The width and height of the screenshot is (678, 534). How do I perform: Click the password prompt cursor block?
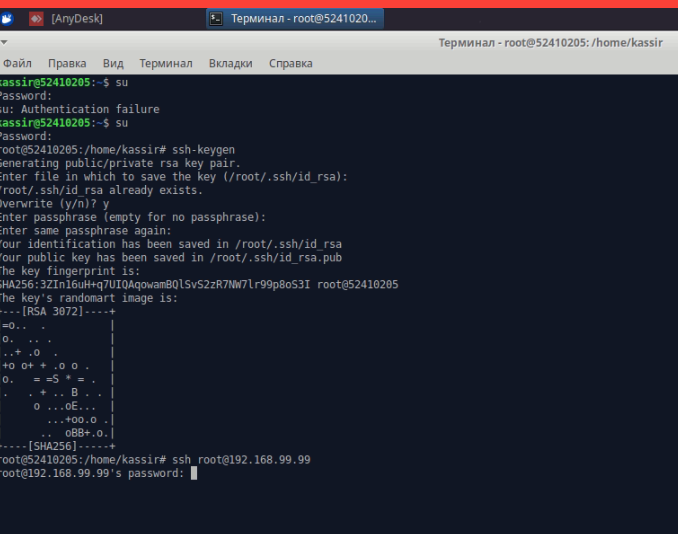point(194,473)
